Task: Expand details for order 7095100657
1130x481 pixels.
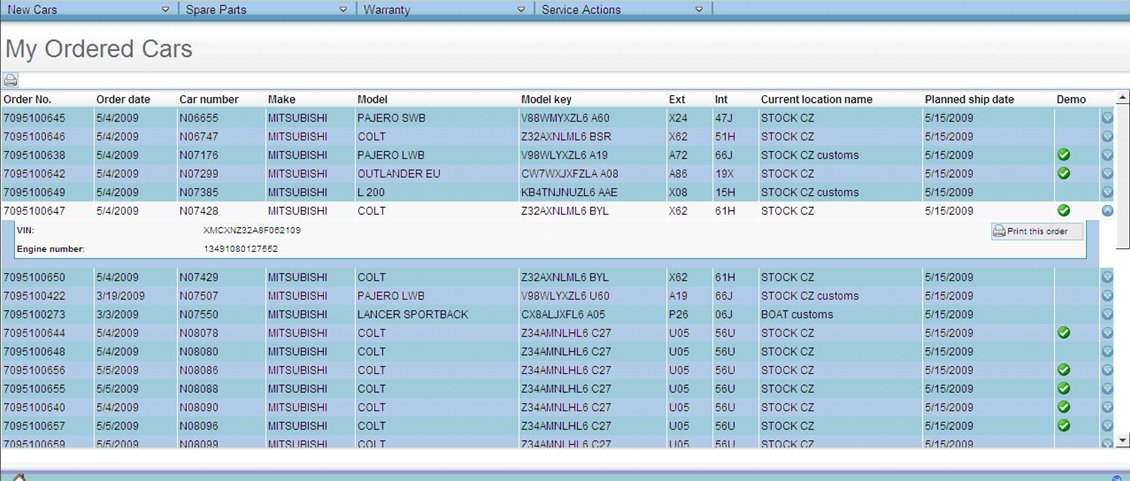Action: (x=1108, y=426)
